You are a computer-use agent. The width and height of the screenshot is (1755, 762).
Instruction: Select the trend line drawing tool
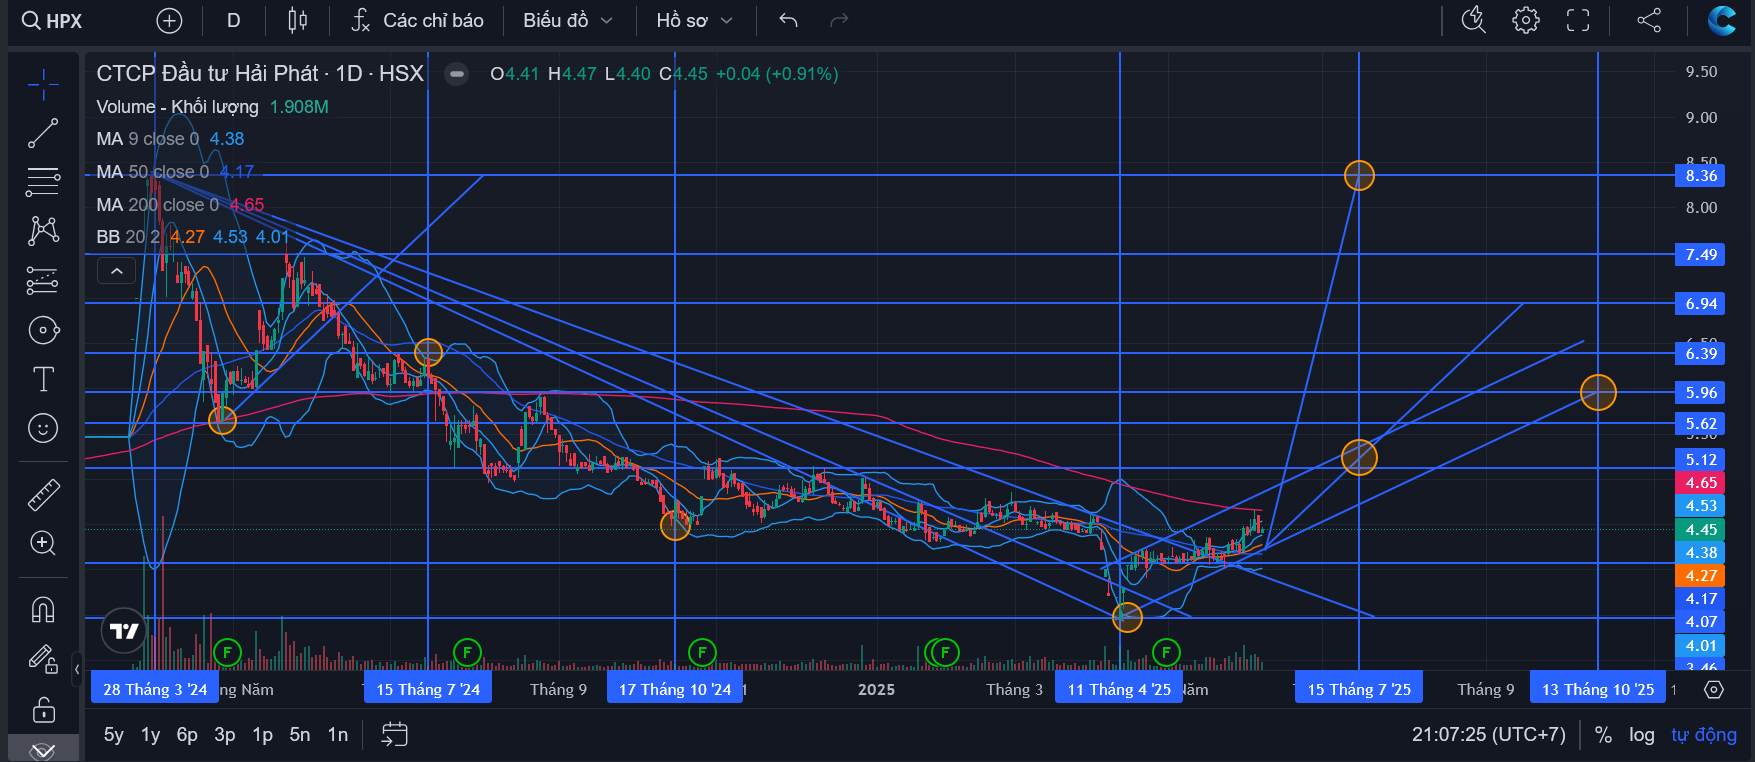coord(43,133)
